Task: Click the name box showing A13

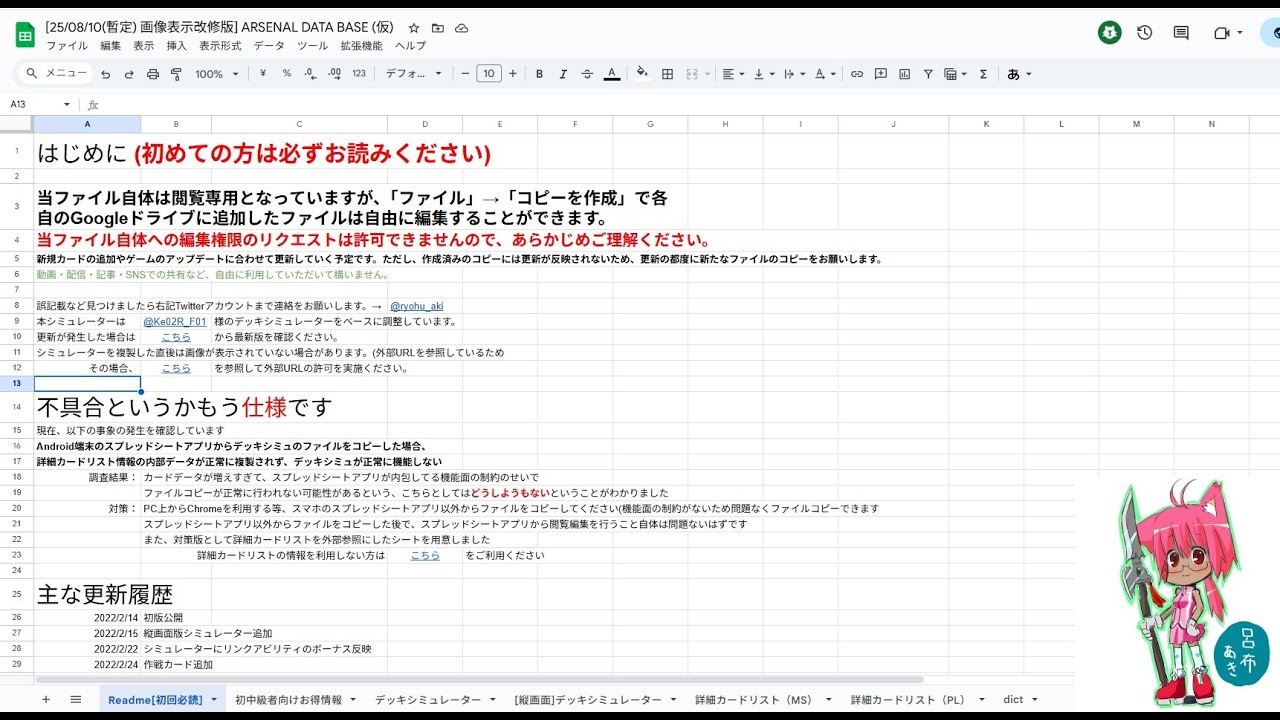Action: click(40, 104)
